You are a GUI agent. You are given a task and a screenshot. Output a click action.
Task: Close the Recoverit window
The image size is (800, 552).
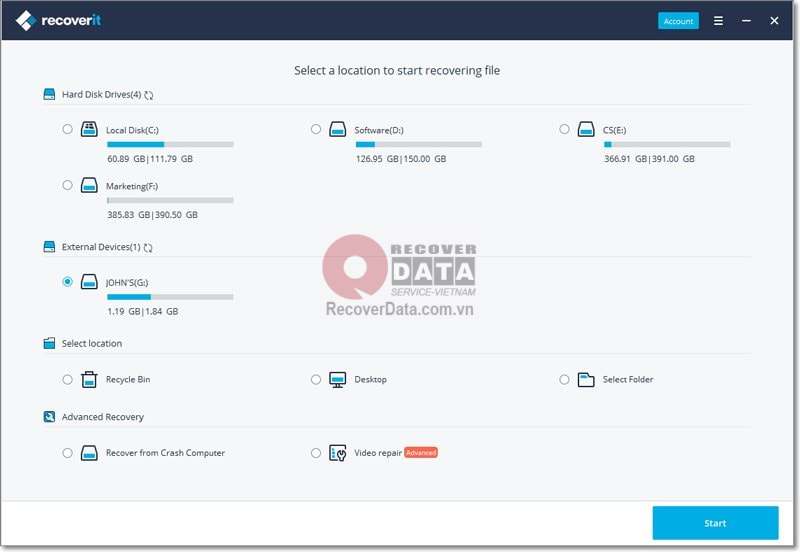[774, 21]
